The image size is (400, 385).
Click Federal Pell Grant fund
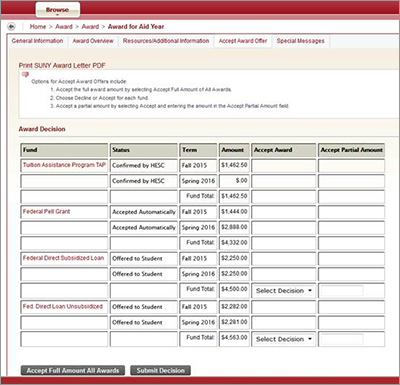coord(47,211)
